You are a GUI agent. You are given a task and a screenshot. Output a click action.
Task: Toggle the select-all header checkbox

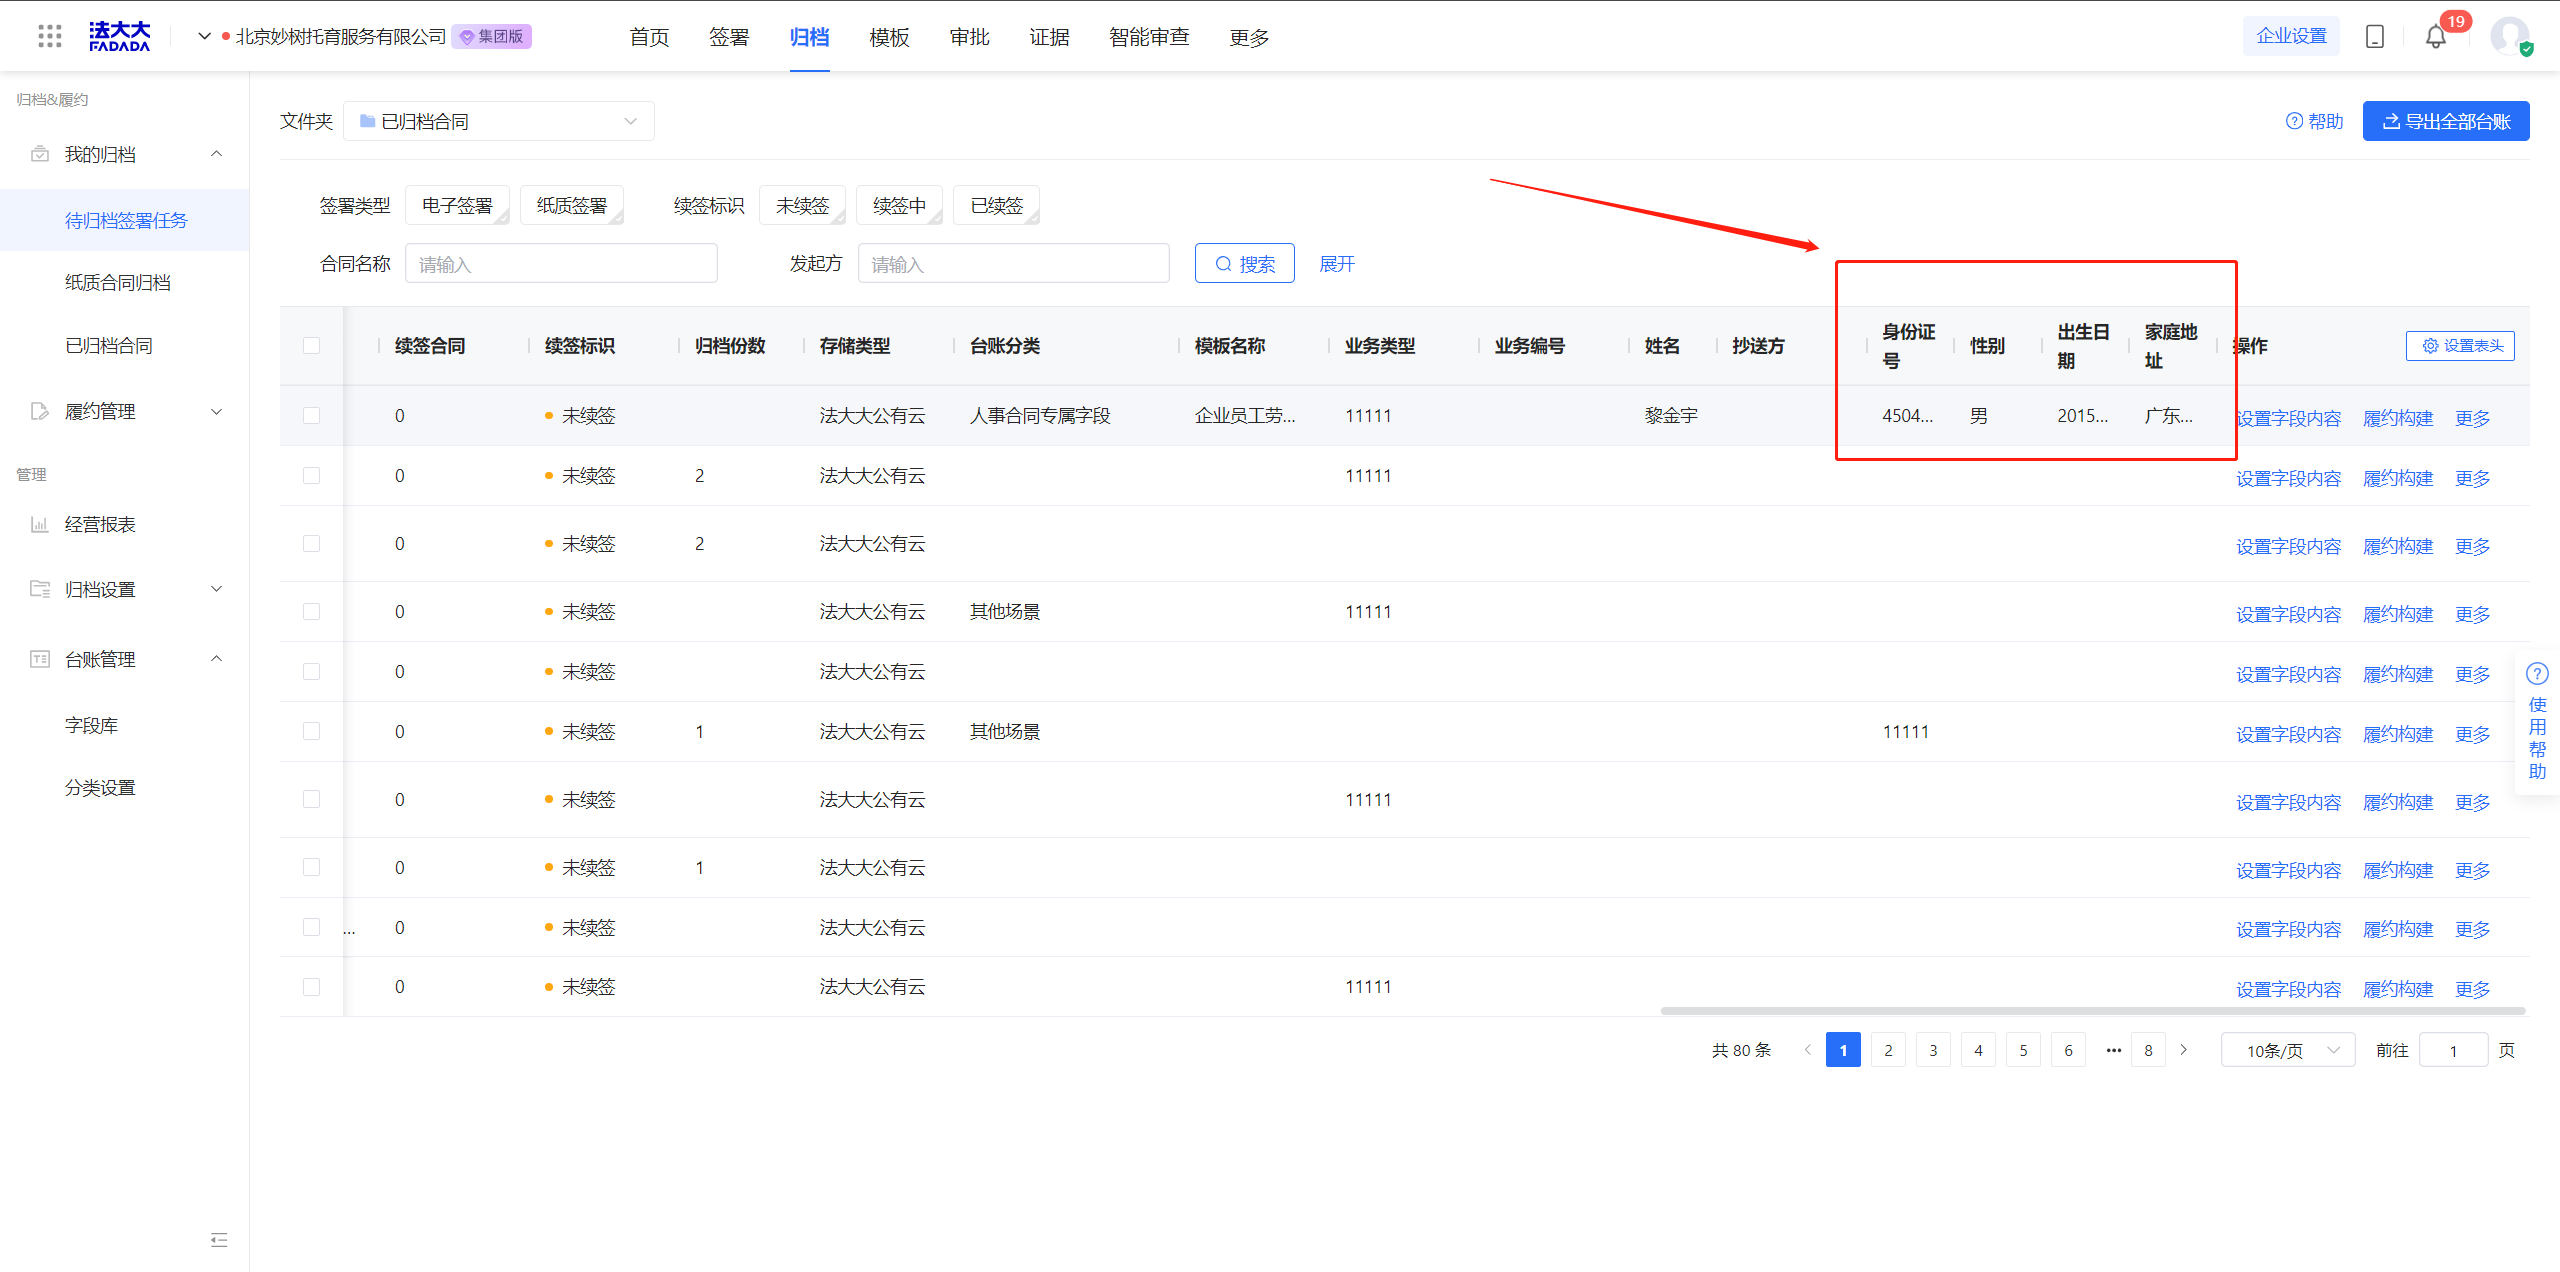(312, 346)
